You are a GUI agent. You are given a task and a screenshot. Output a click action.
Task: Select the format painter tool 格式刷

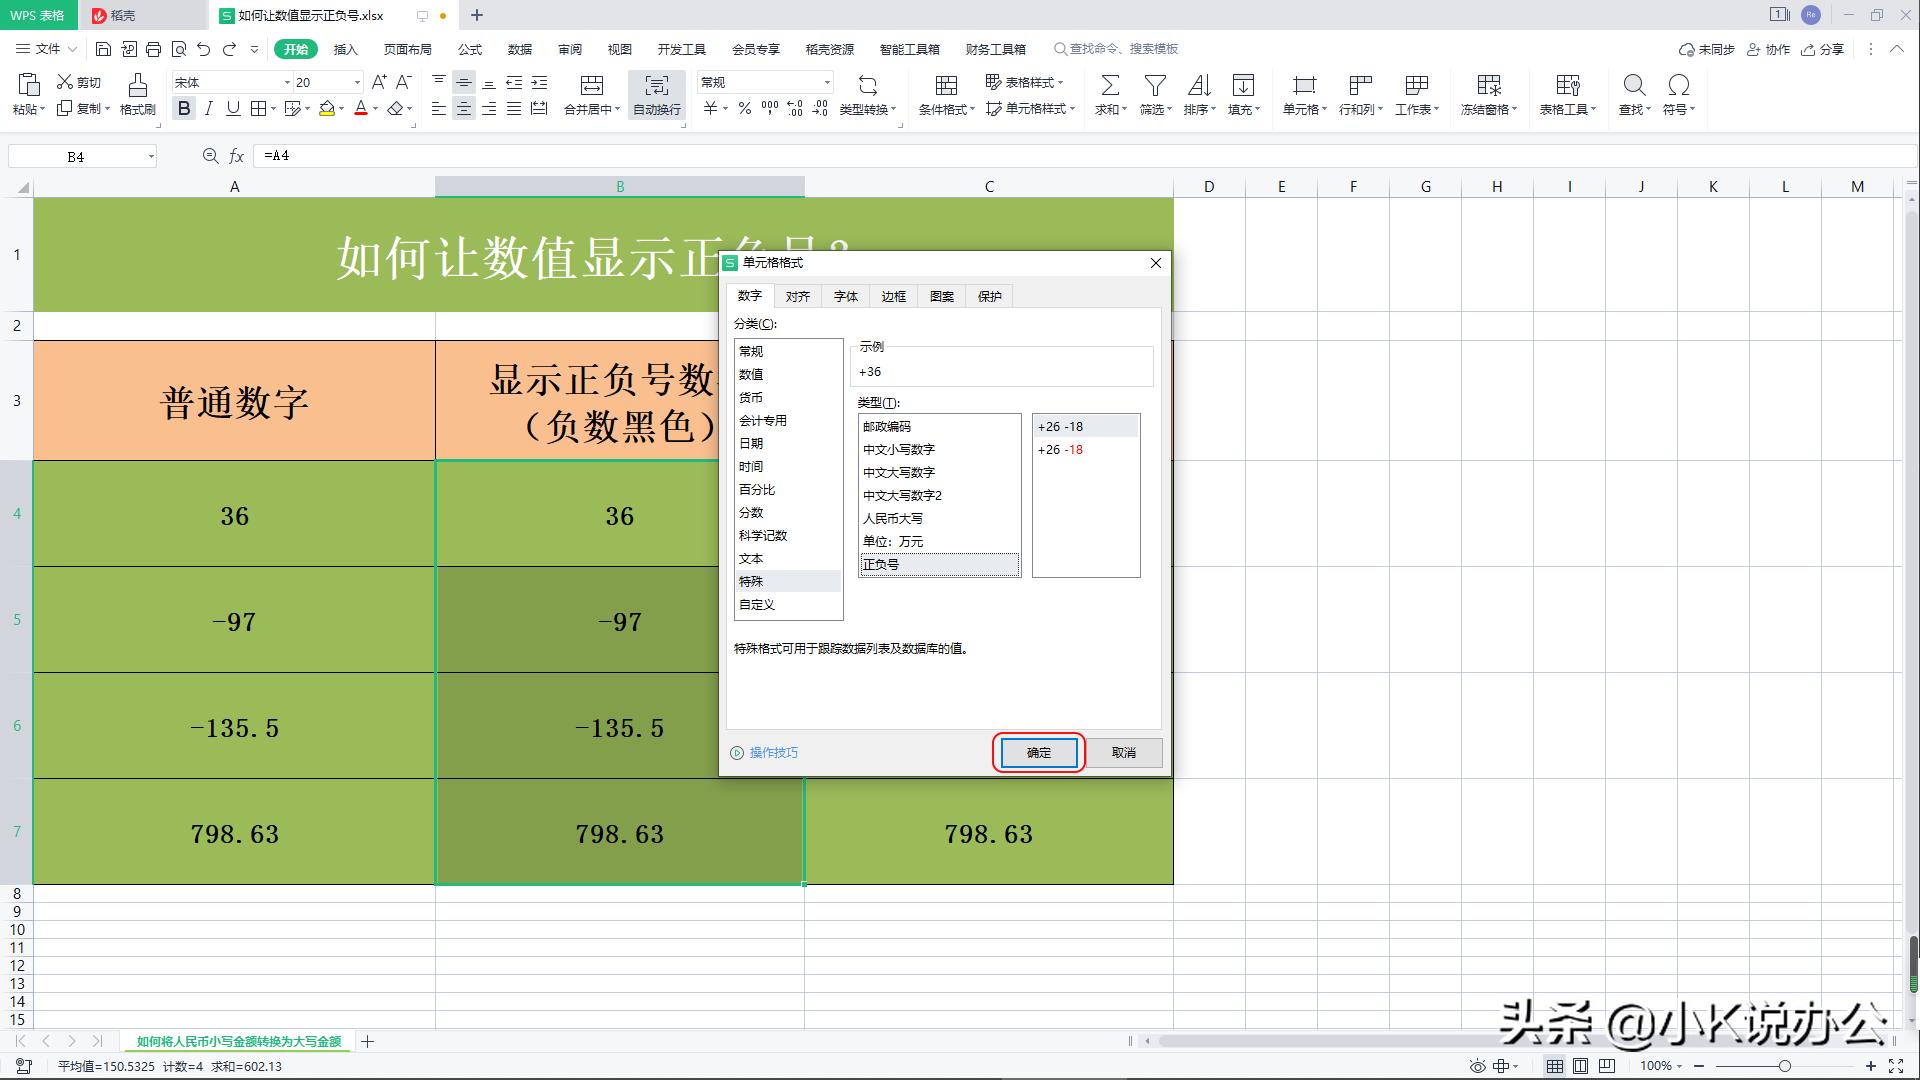click(x=137, y=95)
